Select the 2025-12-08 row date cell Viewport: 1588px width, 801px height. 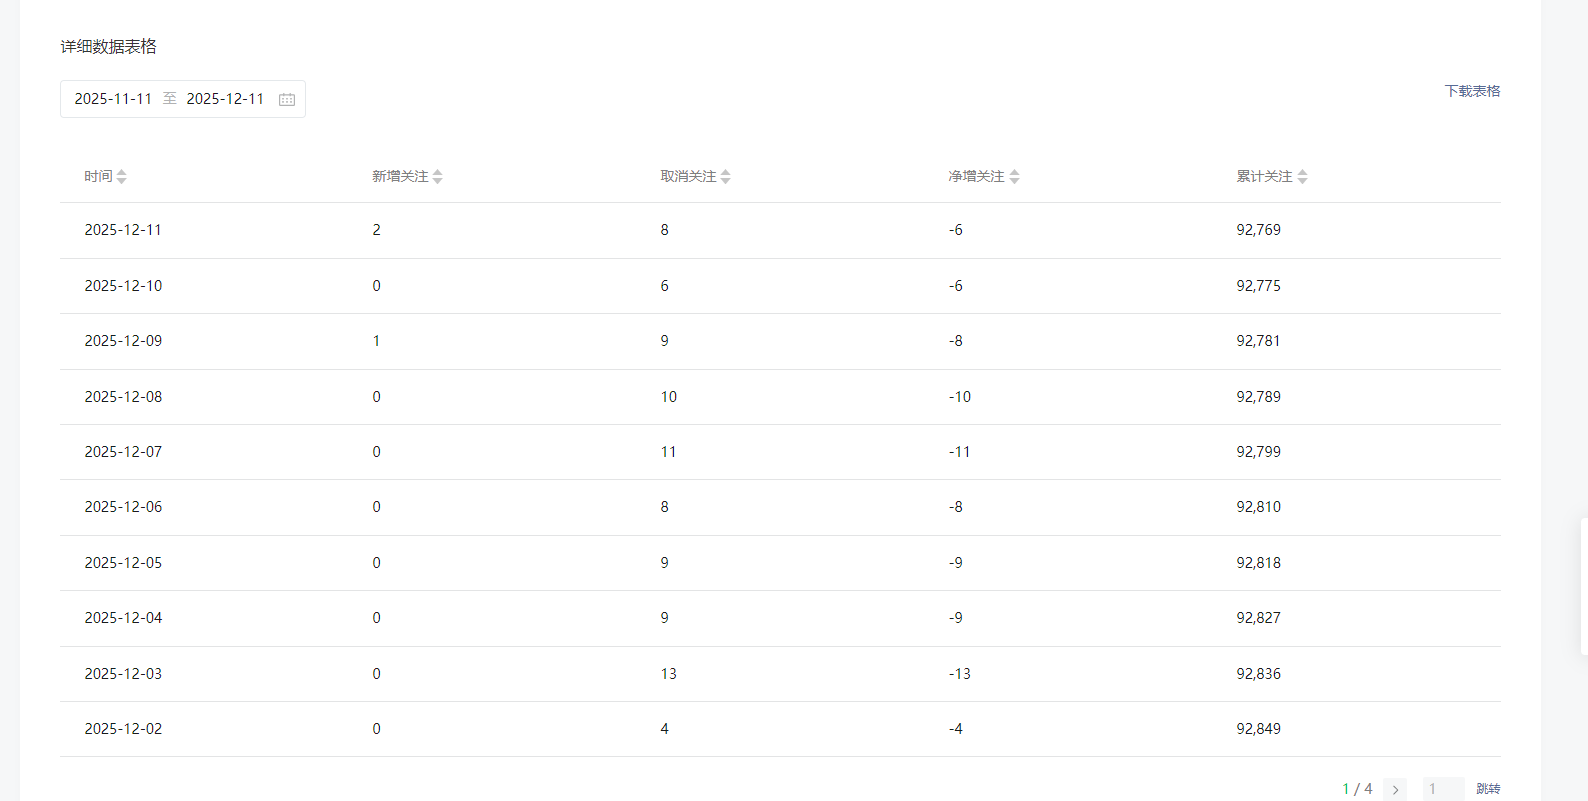pyautogui.click(x=123, y=397)
